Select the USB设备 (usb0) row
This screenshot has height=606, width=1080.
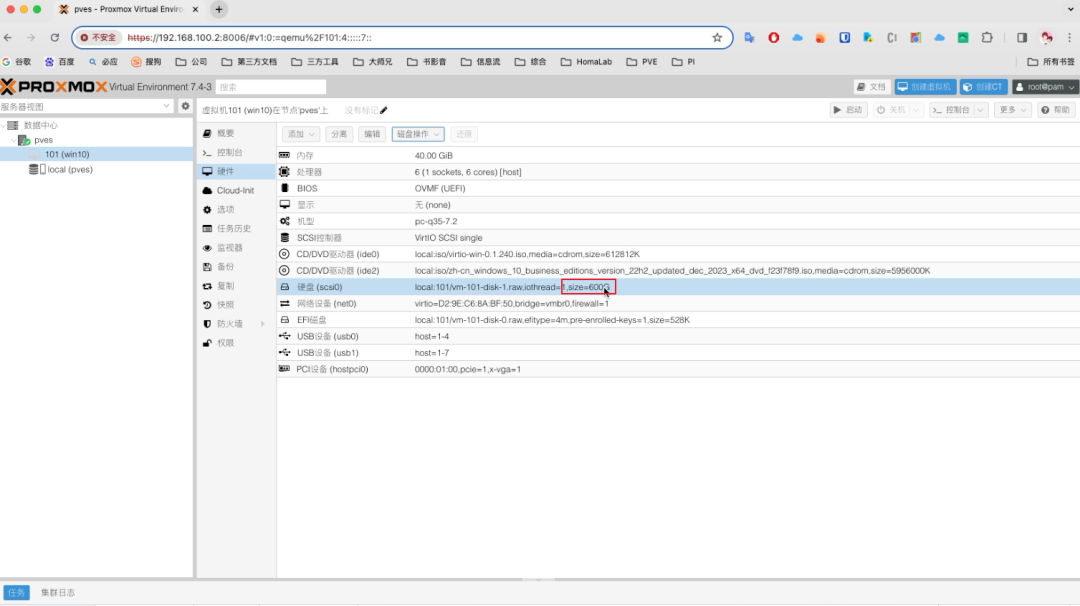[x=678, y=337]
